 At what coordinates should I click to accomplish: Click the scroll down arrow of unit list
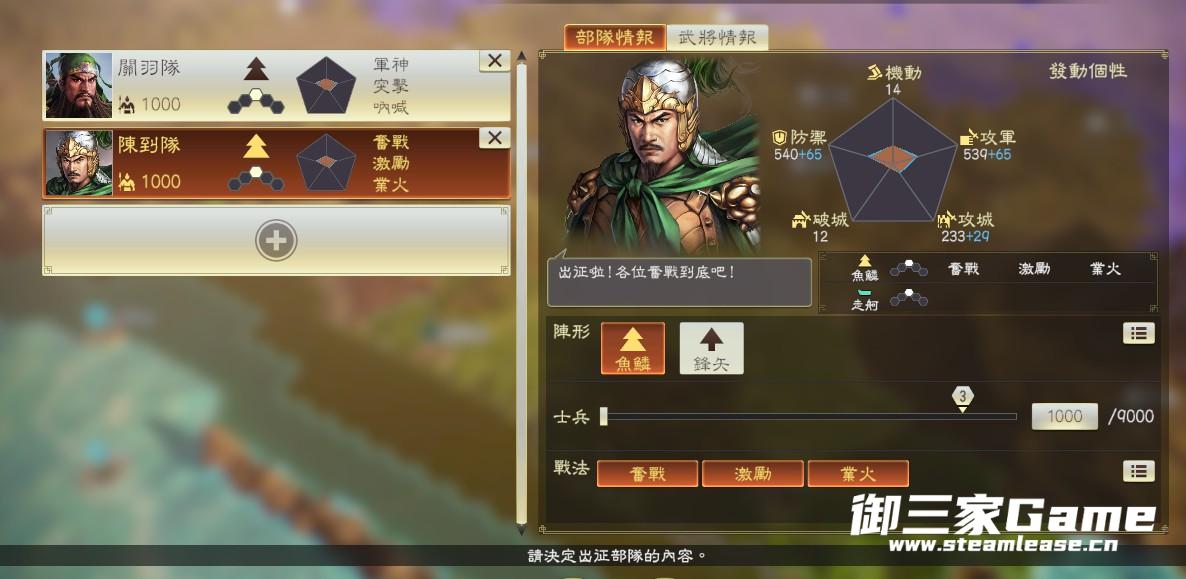521,529
